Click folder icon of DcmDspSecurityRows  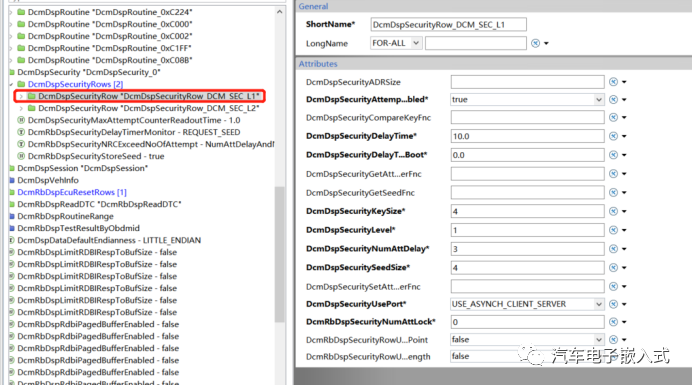click(21, 84)
